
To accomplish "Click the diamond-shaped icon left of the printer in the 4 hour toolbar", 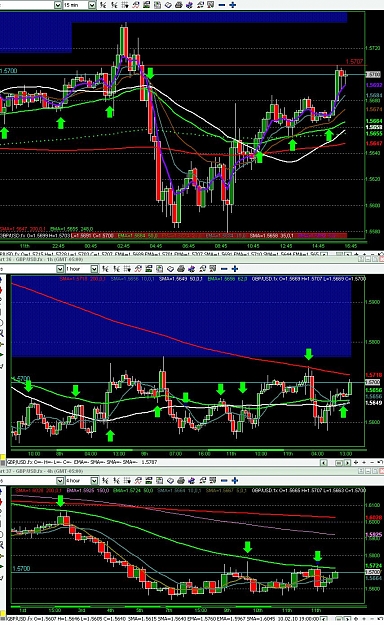I will coord(170,480).
